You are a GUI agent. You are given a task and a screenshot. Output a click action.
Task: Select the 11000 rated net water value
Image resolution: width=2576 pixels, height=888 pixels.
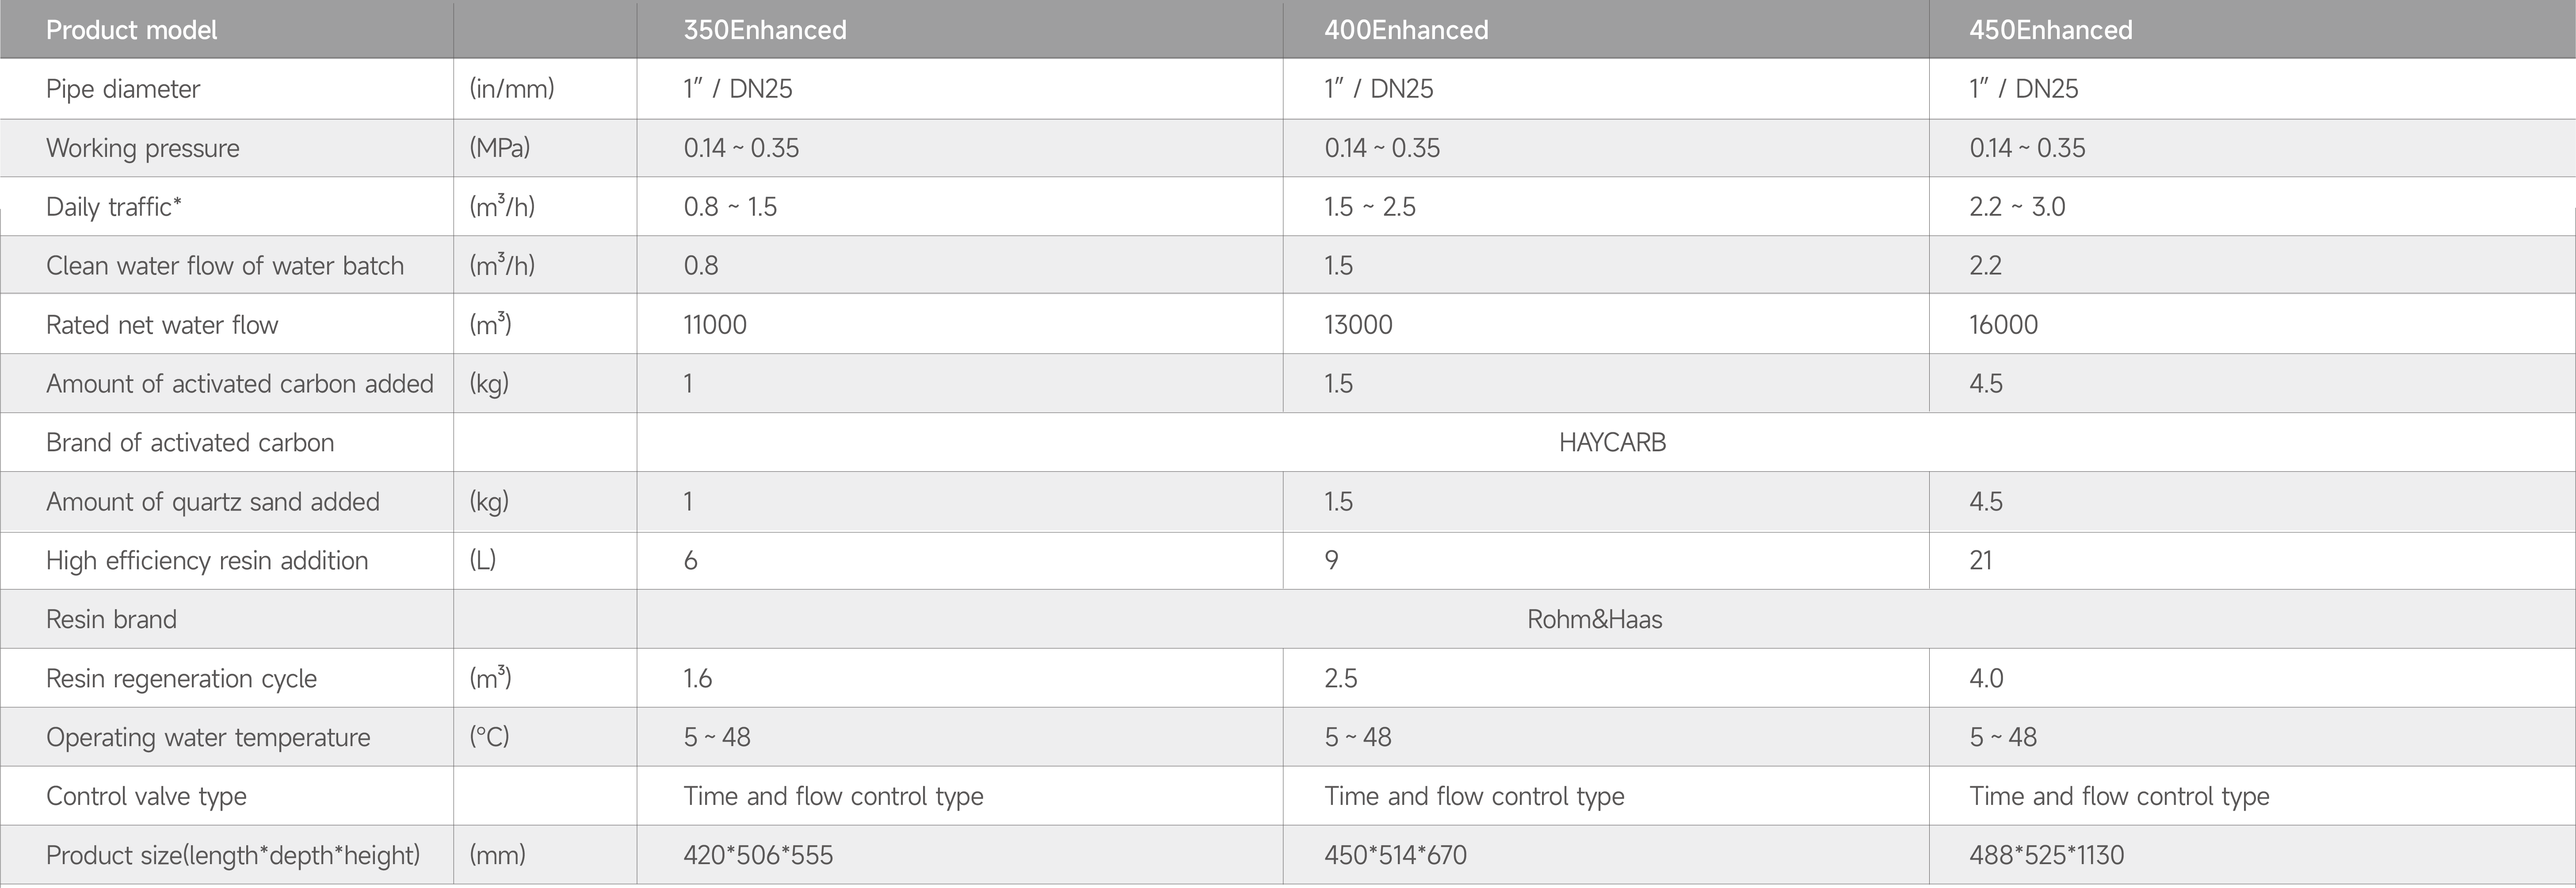715,325
